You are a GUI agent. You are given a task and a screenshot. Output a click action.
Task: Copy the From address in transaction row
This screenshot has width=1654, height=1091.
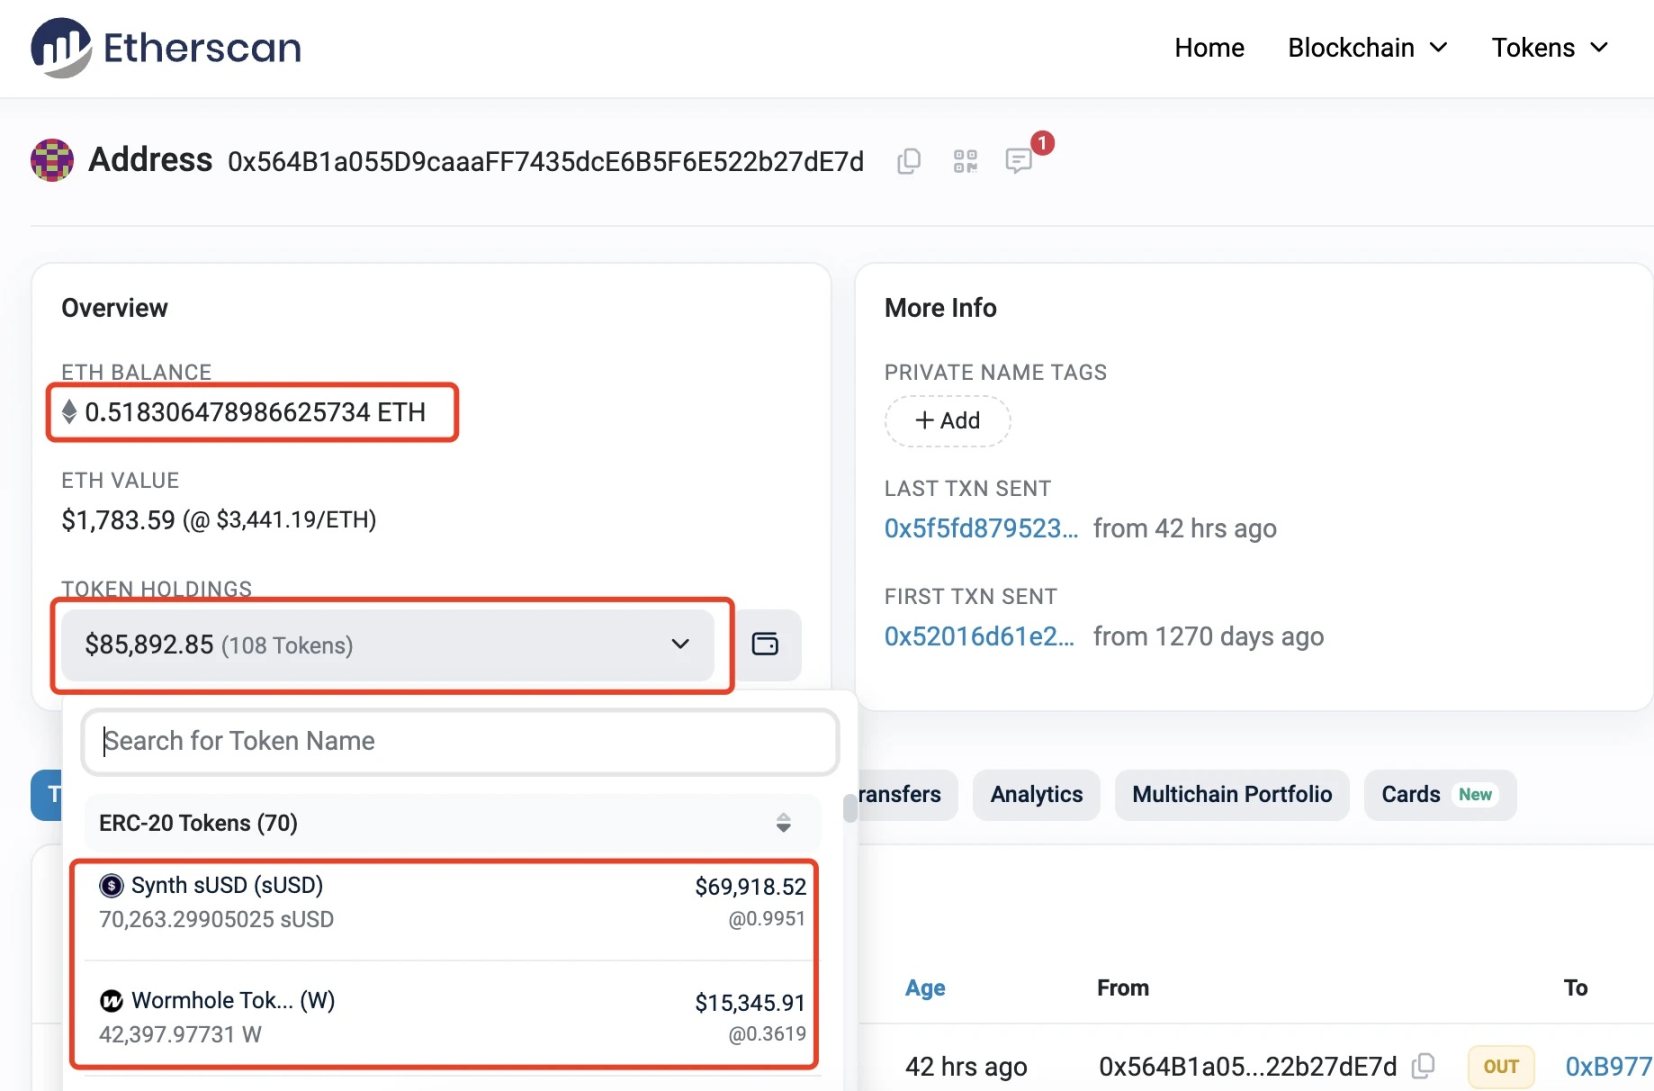coord(1423,1066)
